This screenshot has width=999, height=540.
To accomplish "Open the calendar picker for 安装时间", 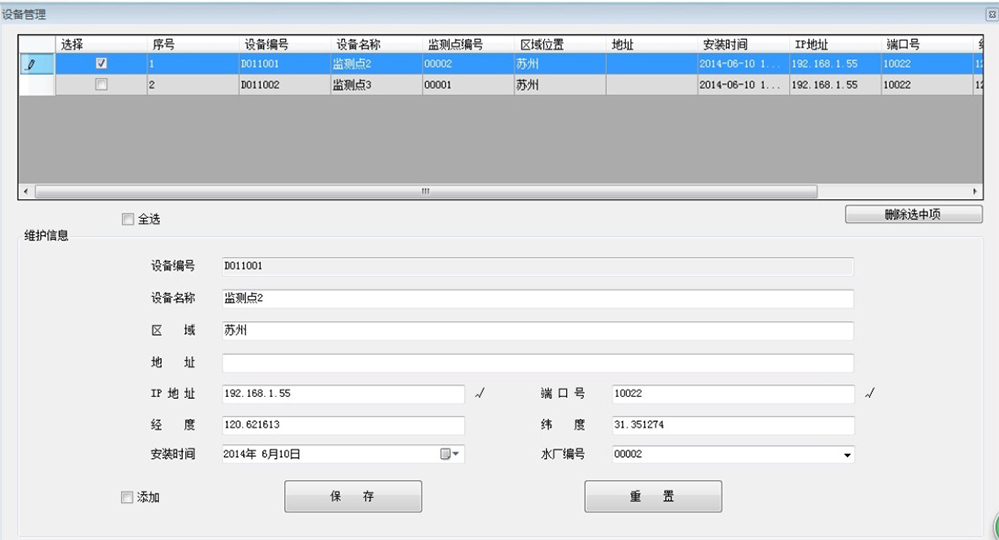I will tap(451, 454).
